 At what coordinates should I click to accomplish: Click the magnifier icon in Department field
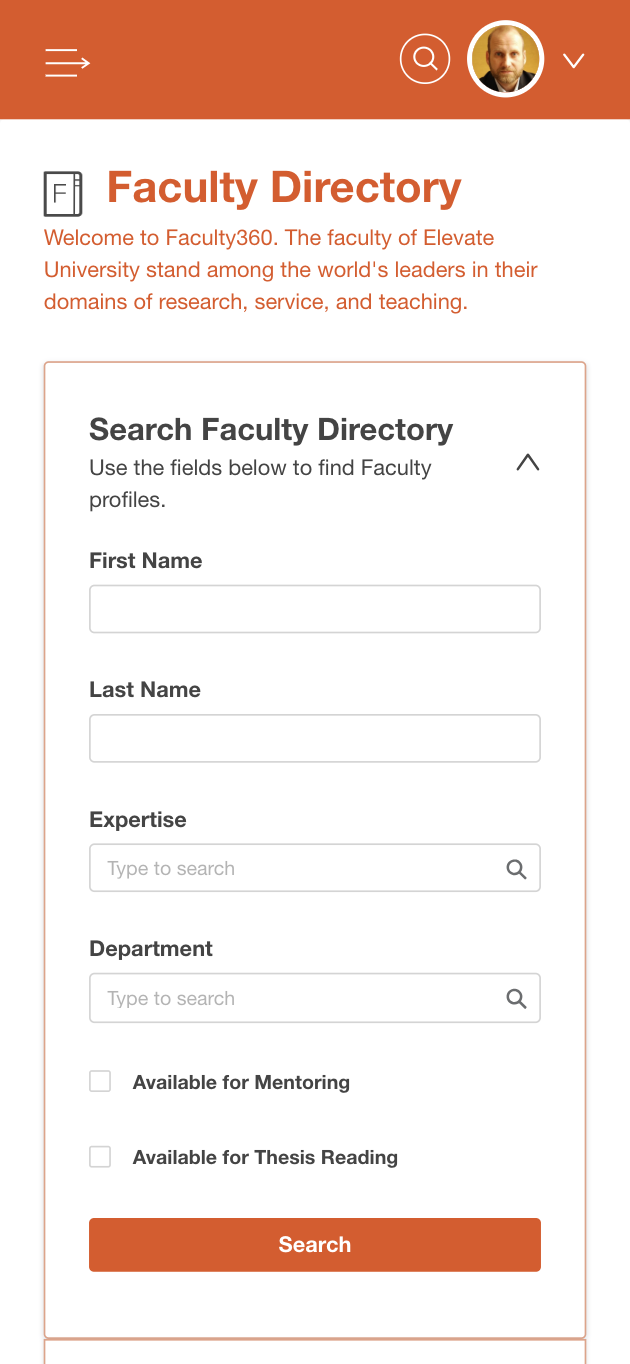516,999
